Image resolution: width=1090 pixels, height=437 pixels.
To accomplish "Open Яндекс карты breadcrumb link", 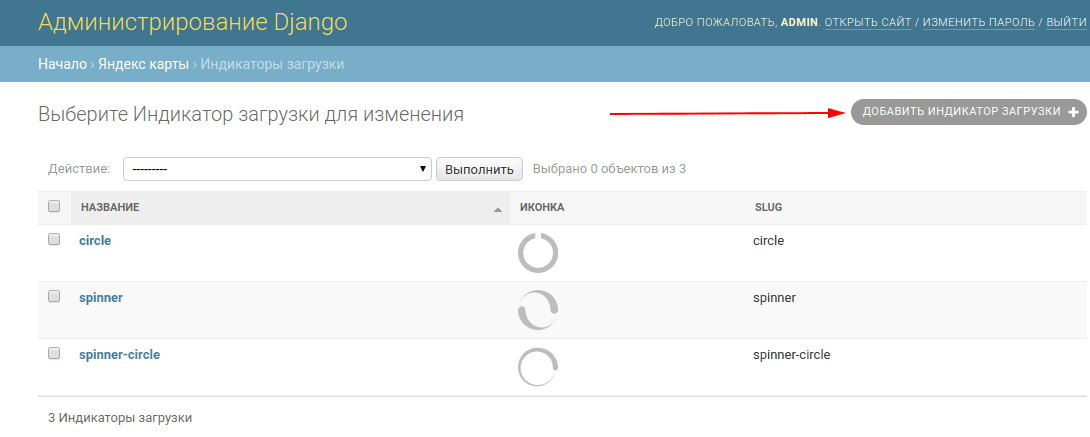I will pos(143,65).
